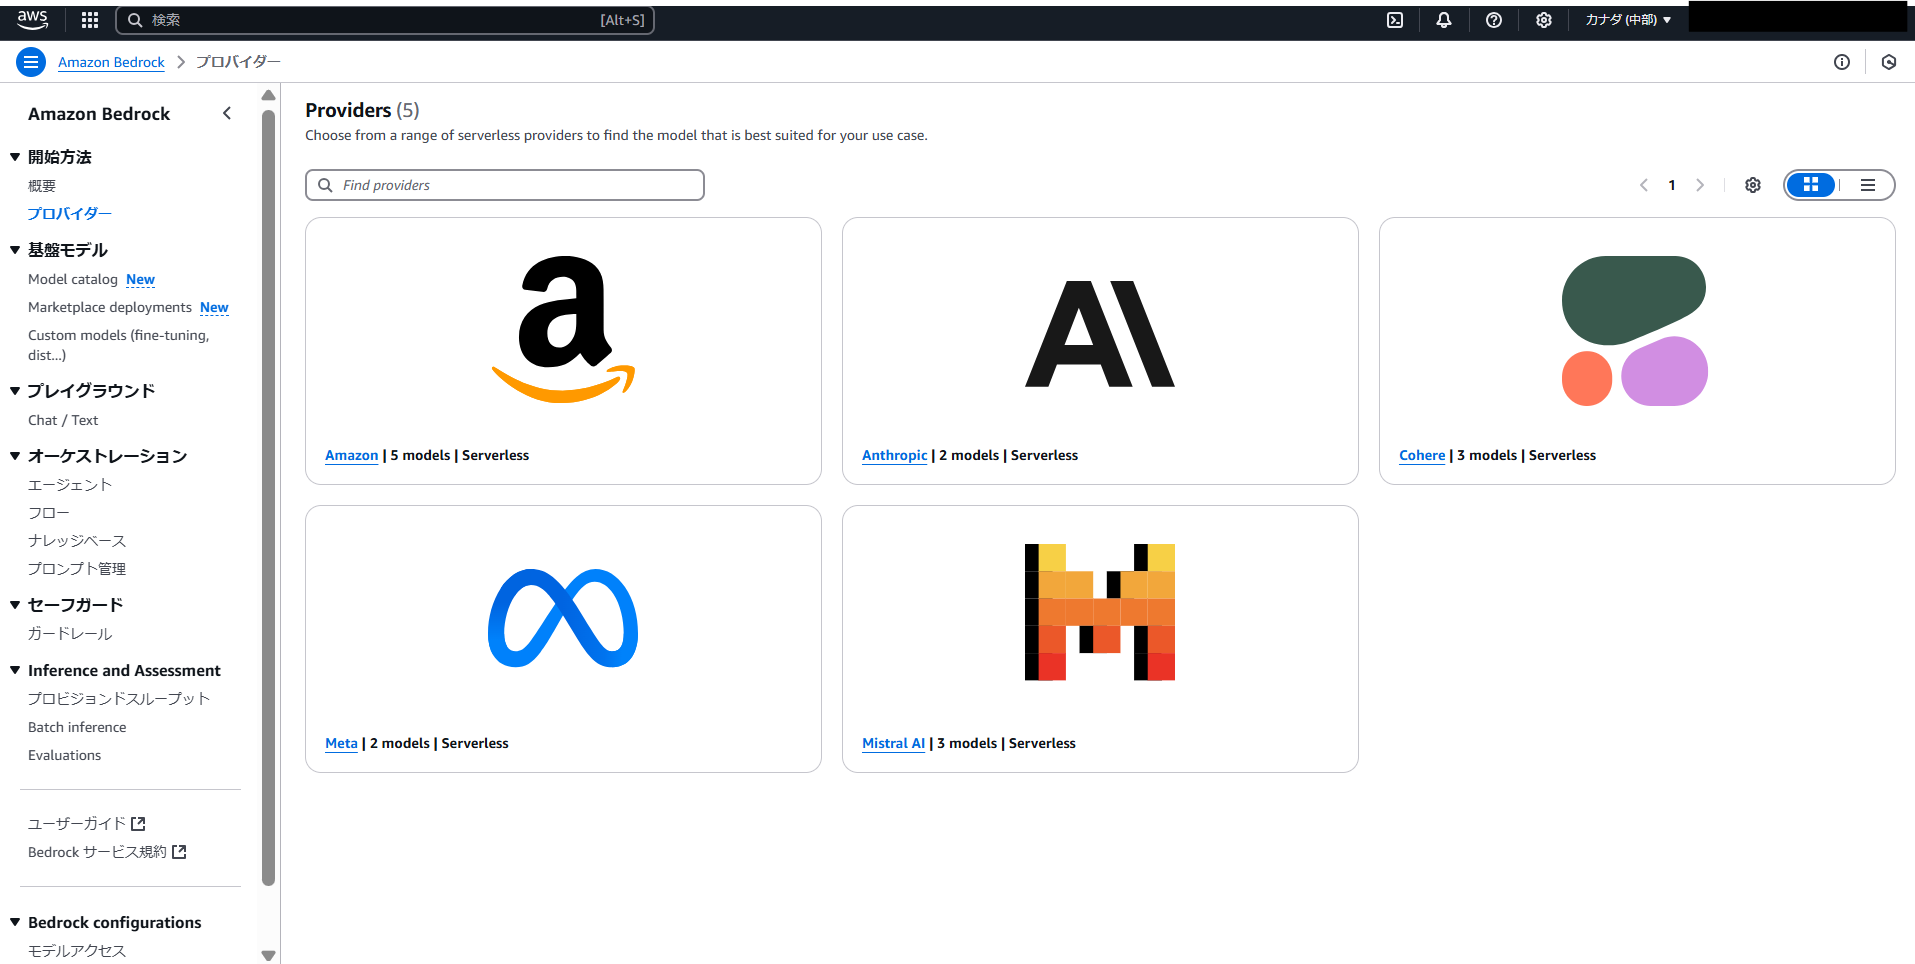Open the hexagon tools icon at top right
The image size is (1915, 964).
click(x=1889, y=62)
